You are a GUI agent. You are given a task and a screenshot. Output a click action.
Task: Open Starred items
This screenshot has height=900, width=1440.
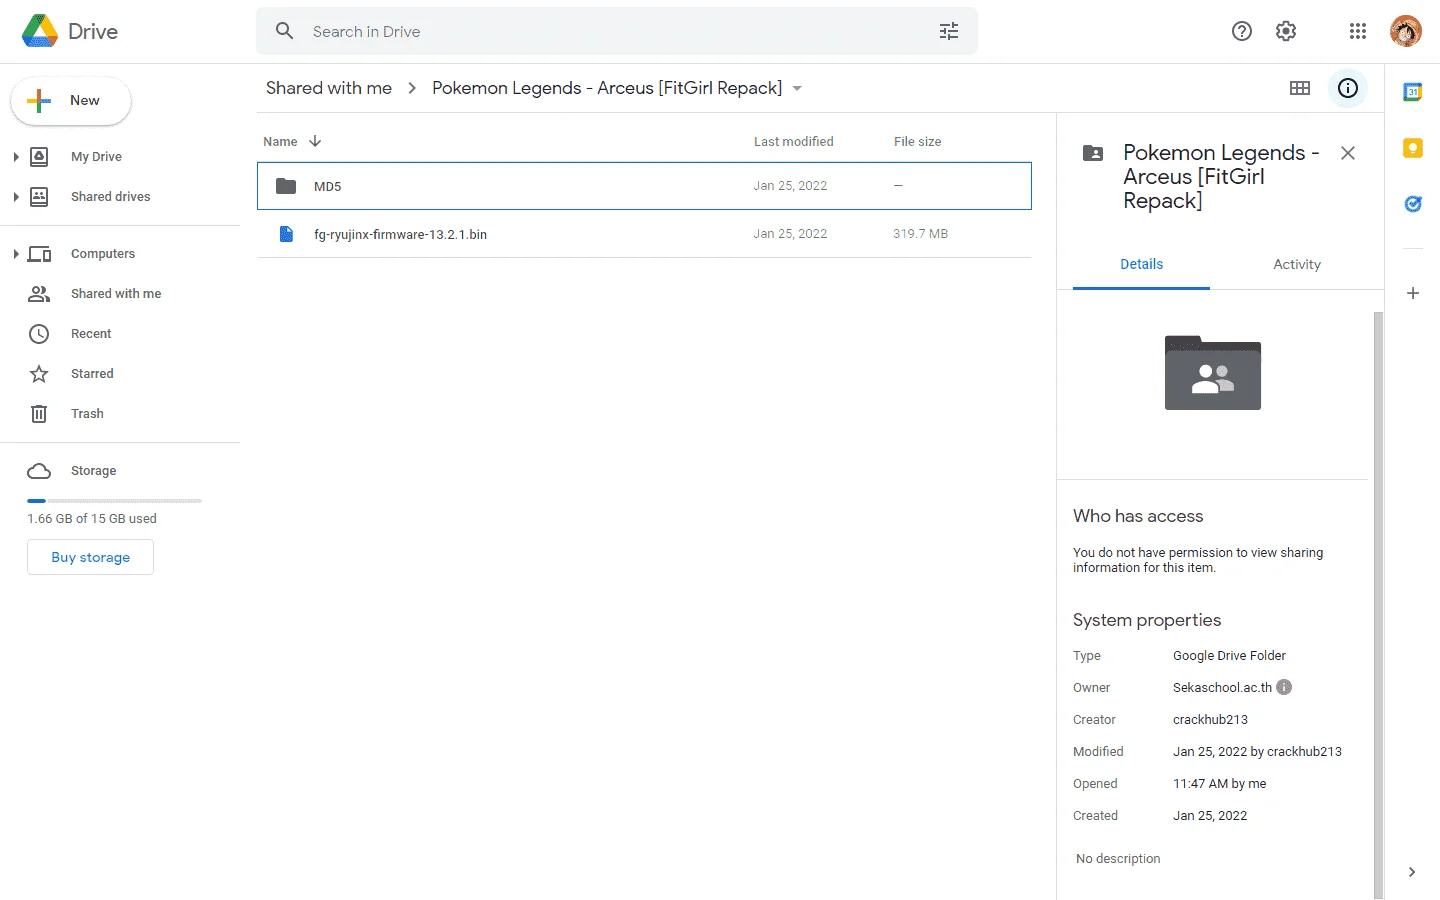[x=92, y=374]
